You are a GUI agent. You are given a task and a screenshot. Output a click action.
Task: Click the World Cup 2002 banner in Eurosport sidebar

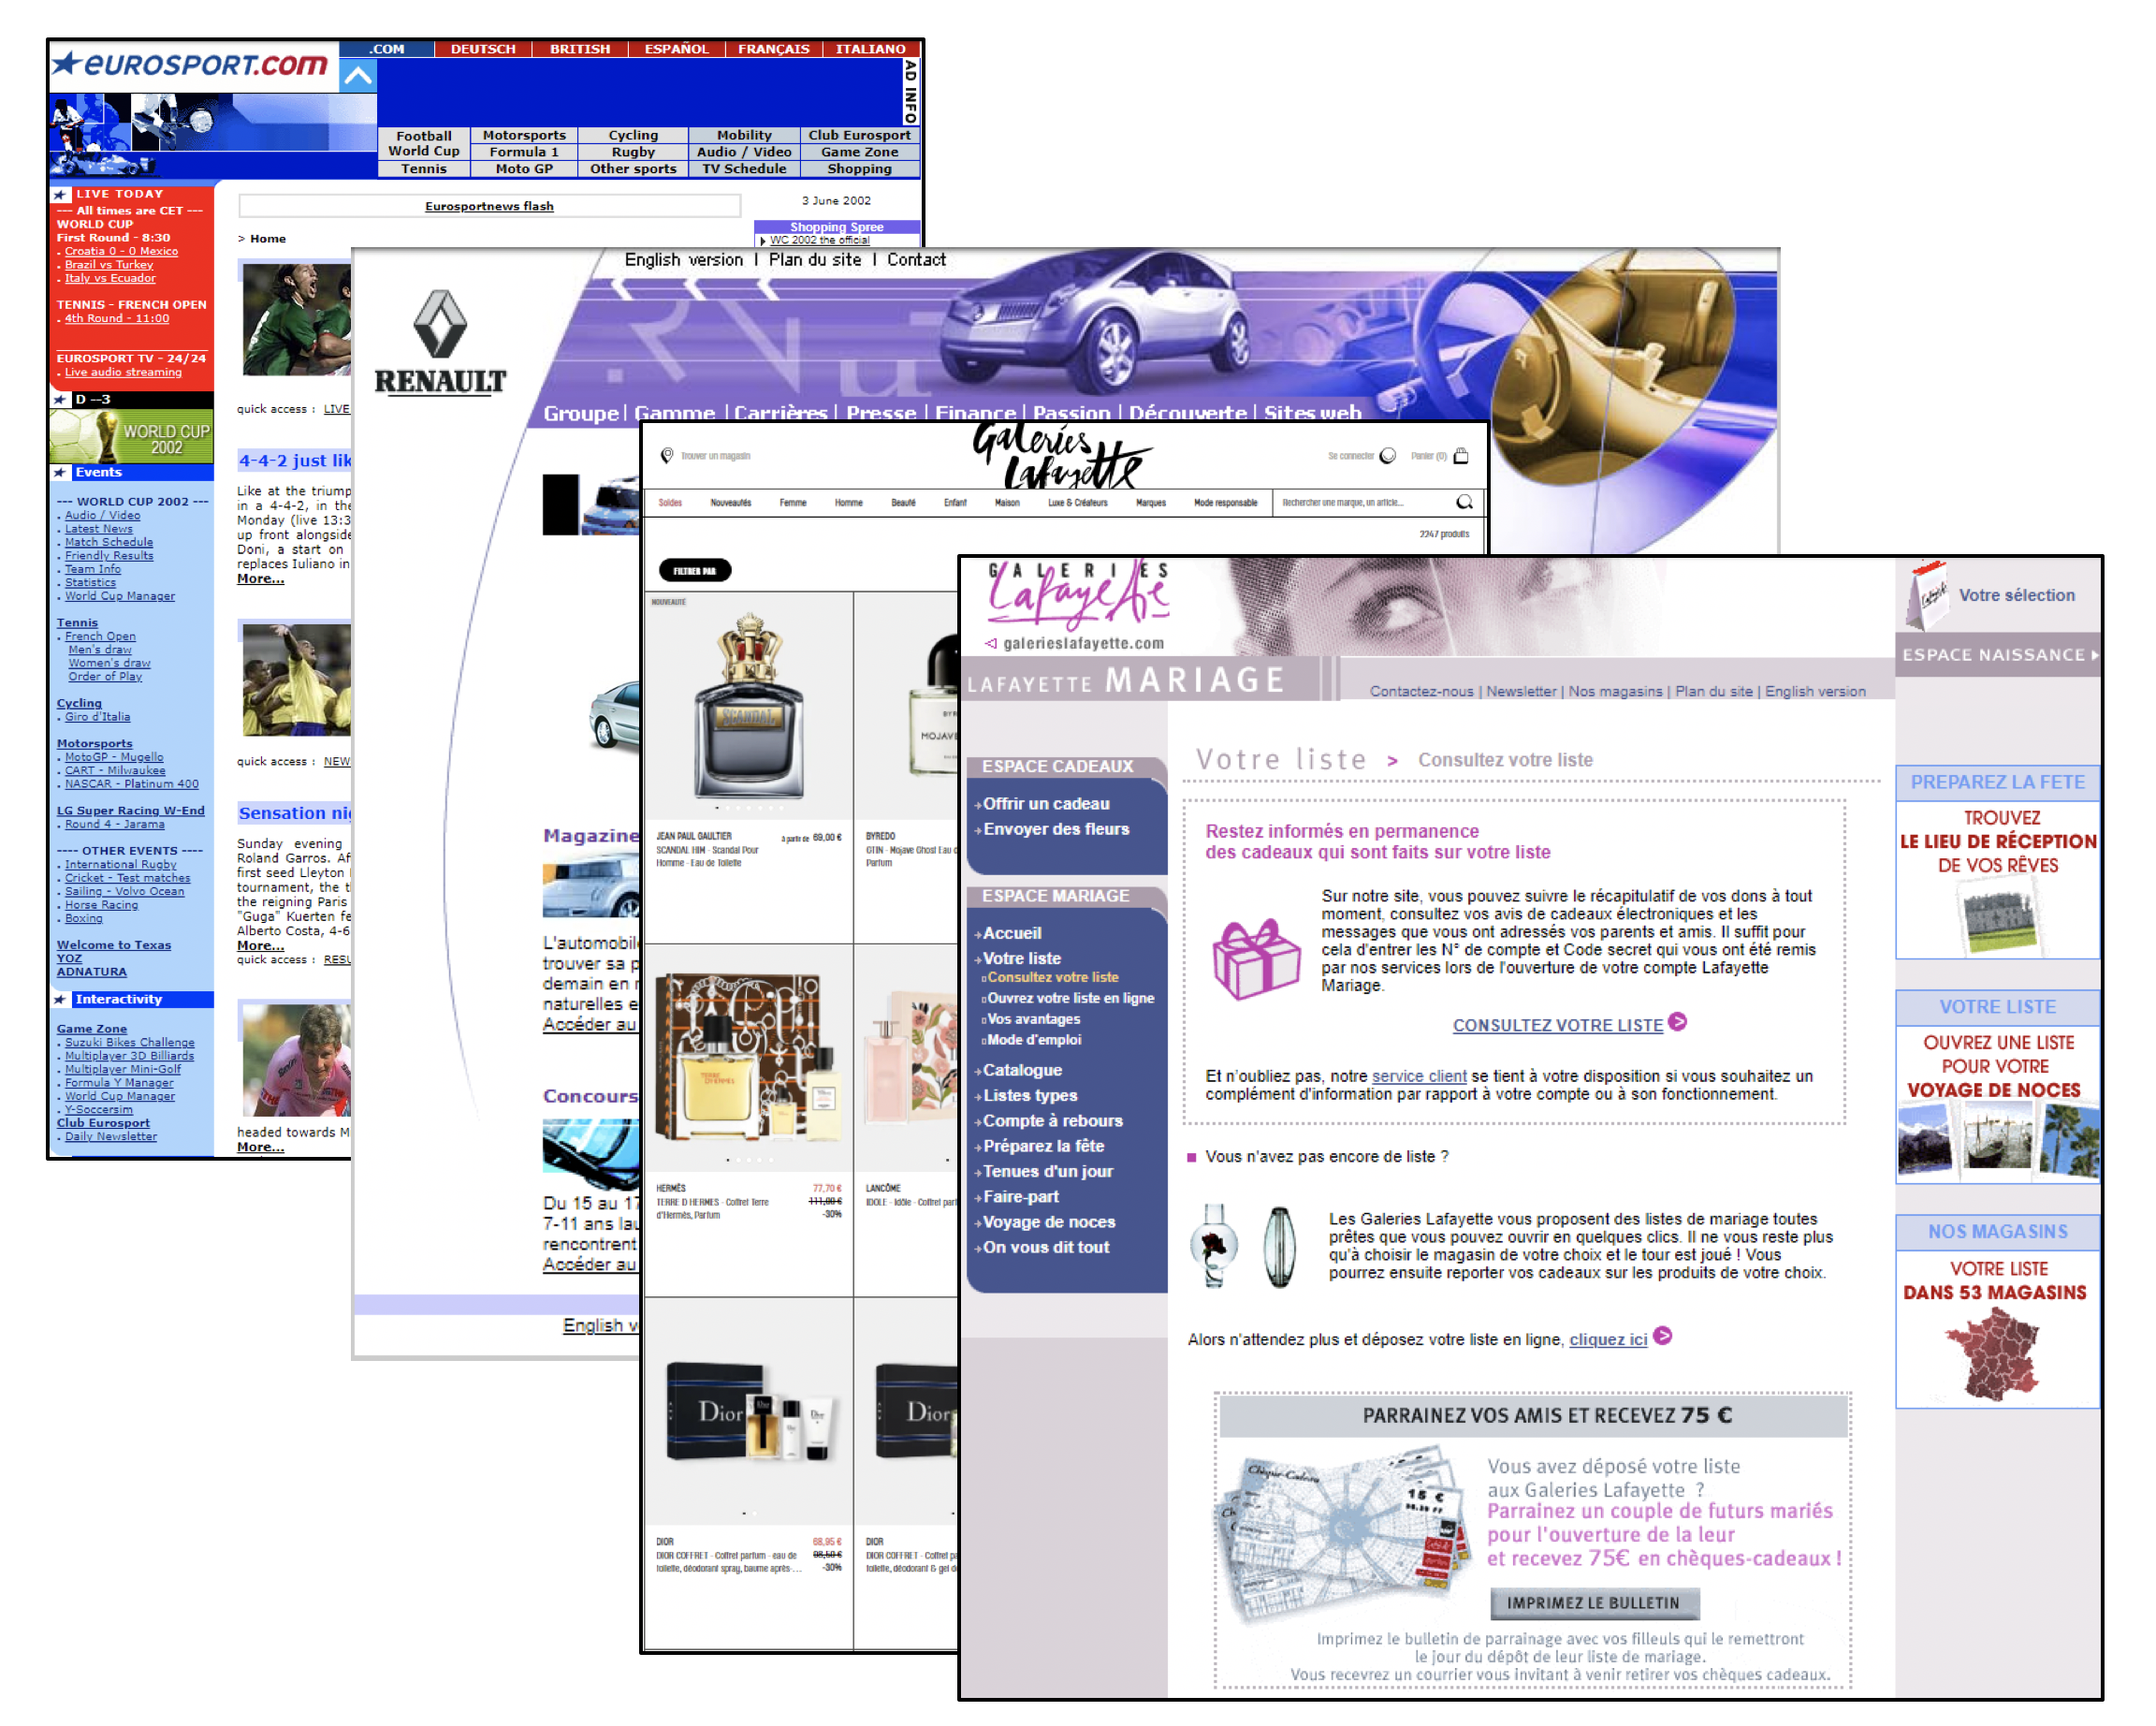(x=131, y=436)
